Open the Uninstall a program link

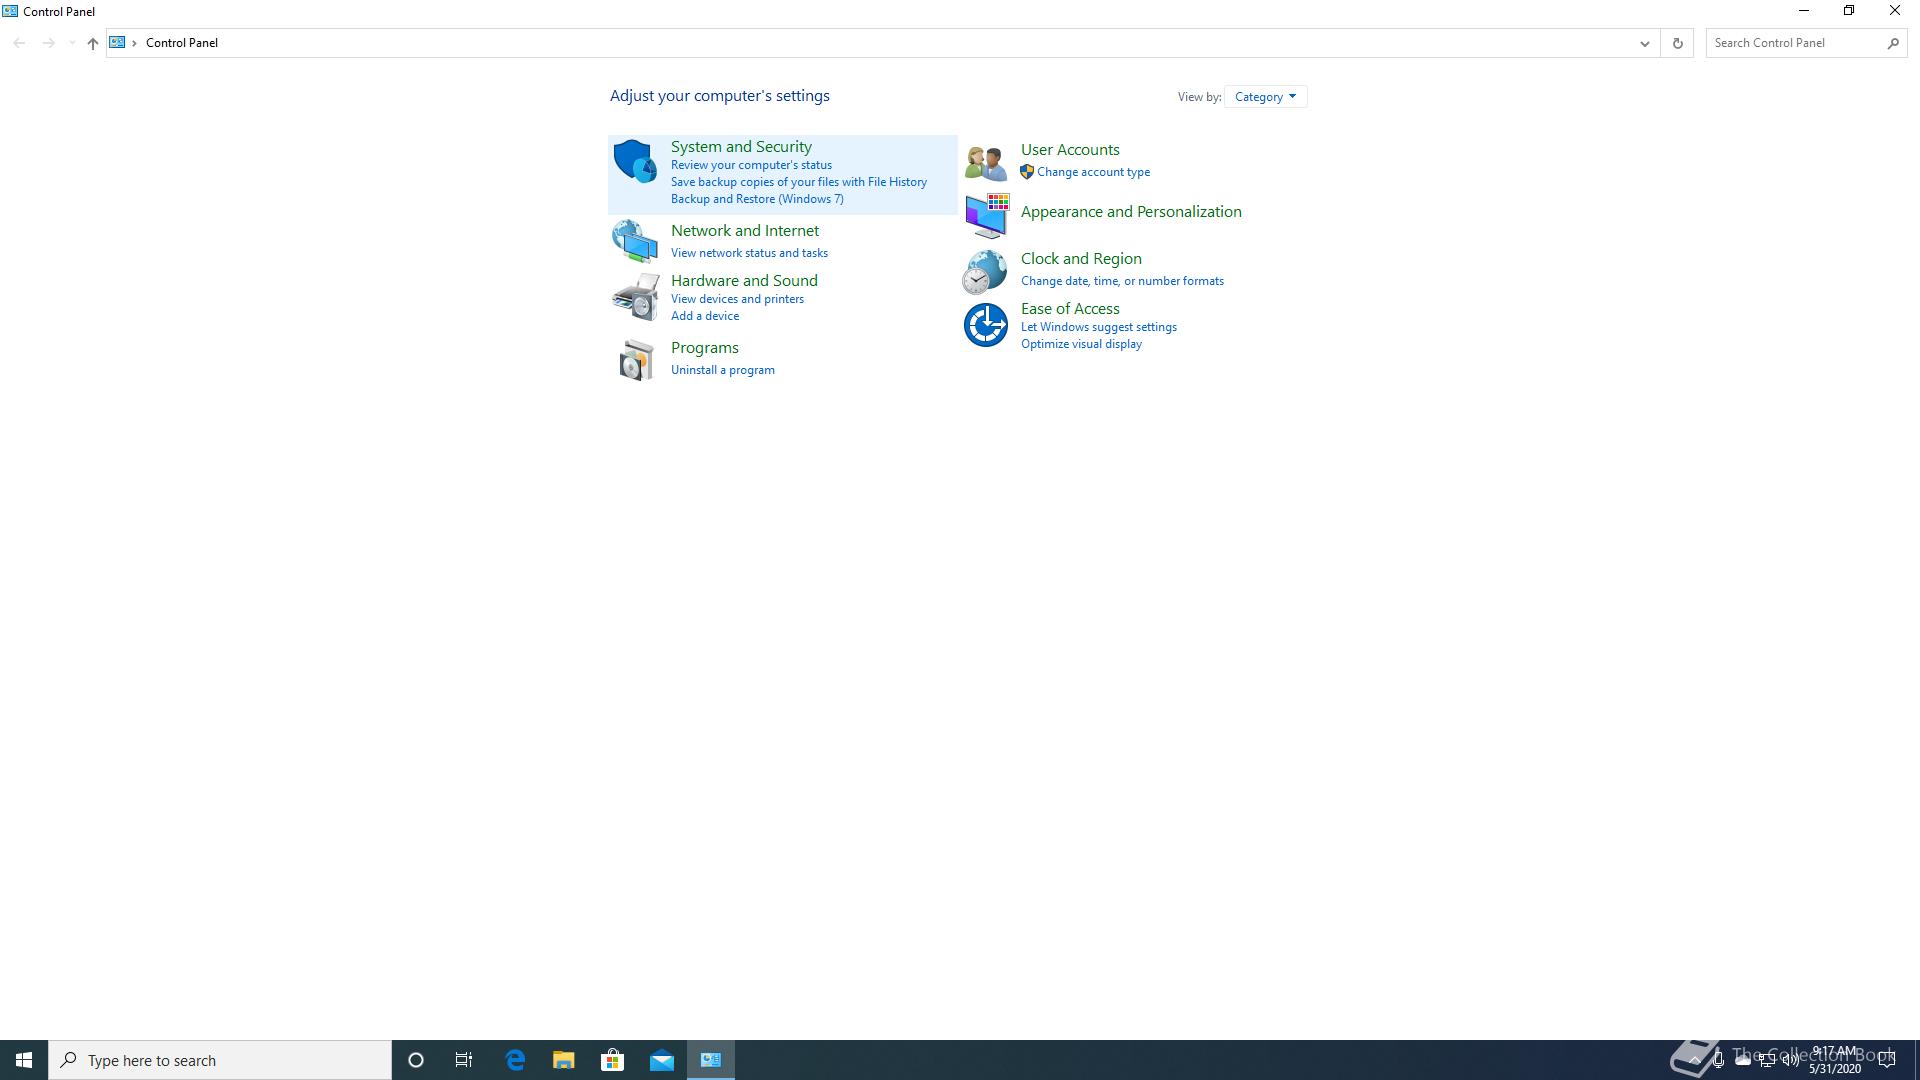click(x=722, y=370)
